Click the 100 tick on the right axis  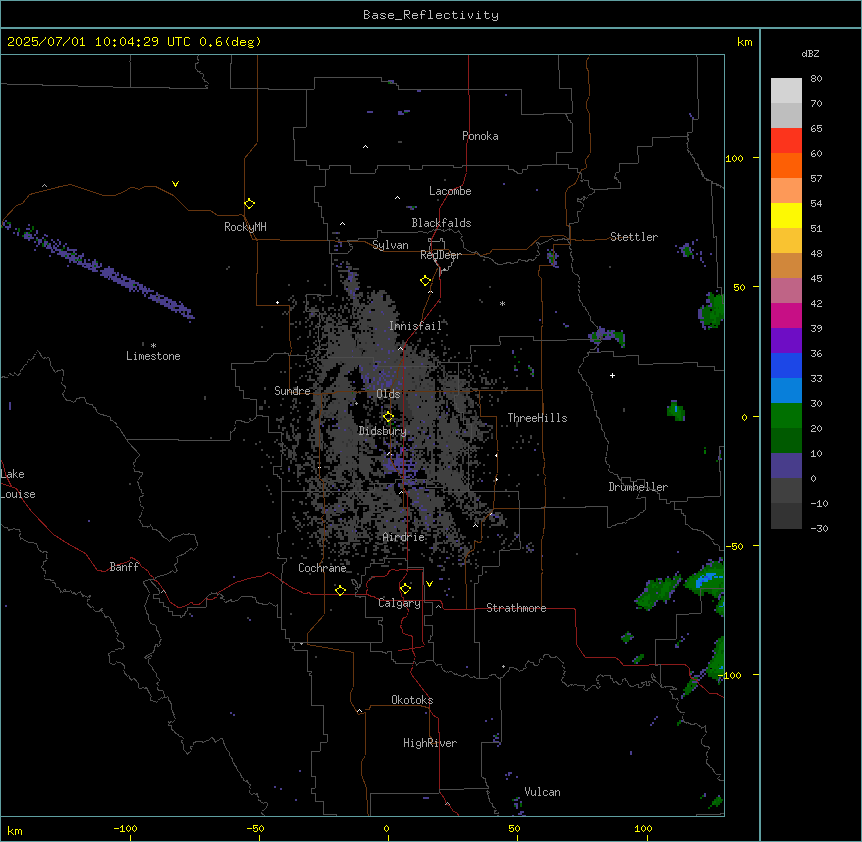[x=734, y=158]
